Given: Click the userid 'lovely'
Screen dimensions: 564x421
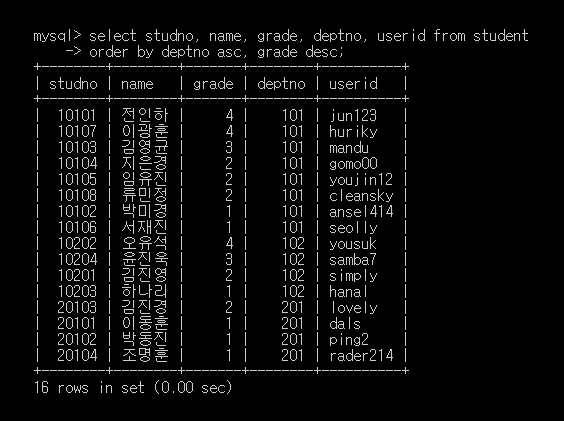Looking at the screenshot, I should 353,308.
